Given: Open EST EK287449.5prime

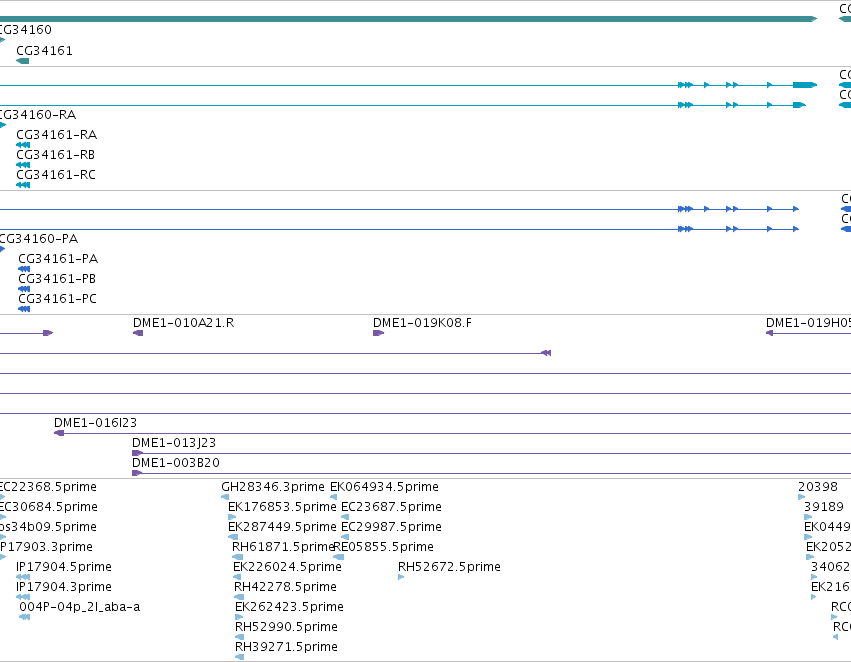Looking at the screenshot, I should click(282, 527).
